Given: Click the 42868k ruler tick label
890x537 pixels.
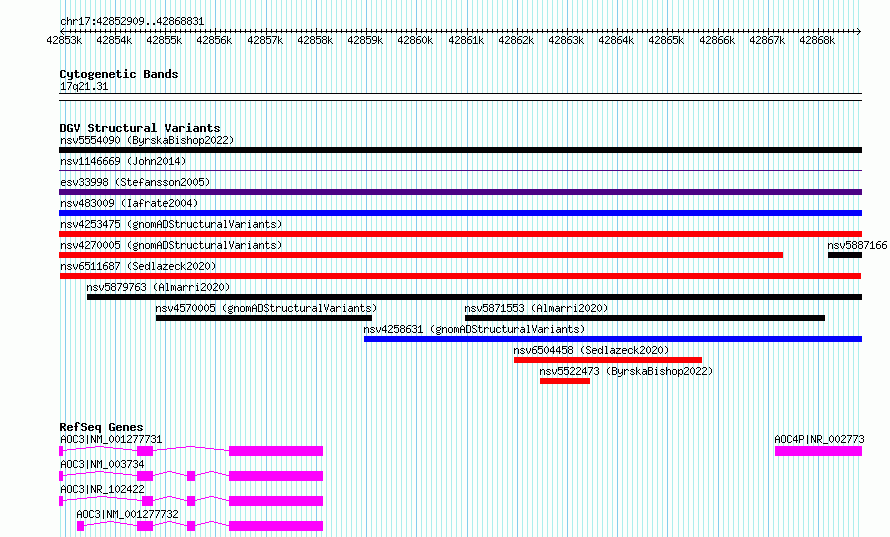Looking at the screenshot, I should [x=817, y=40].
